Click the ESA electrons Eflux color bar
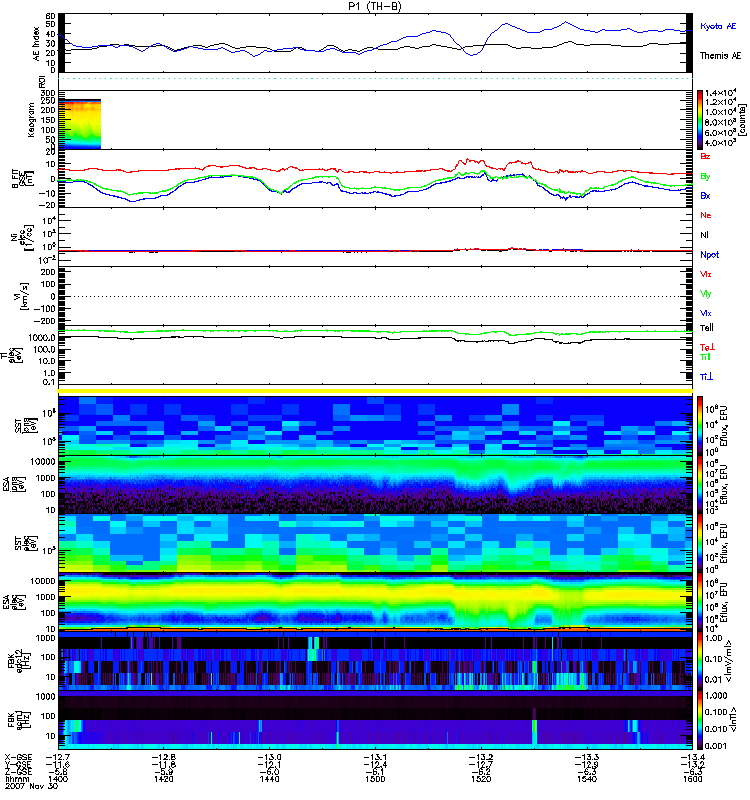The image size is (750, 800). (700, 603)
